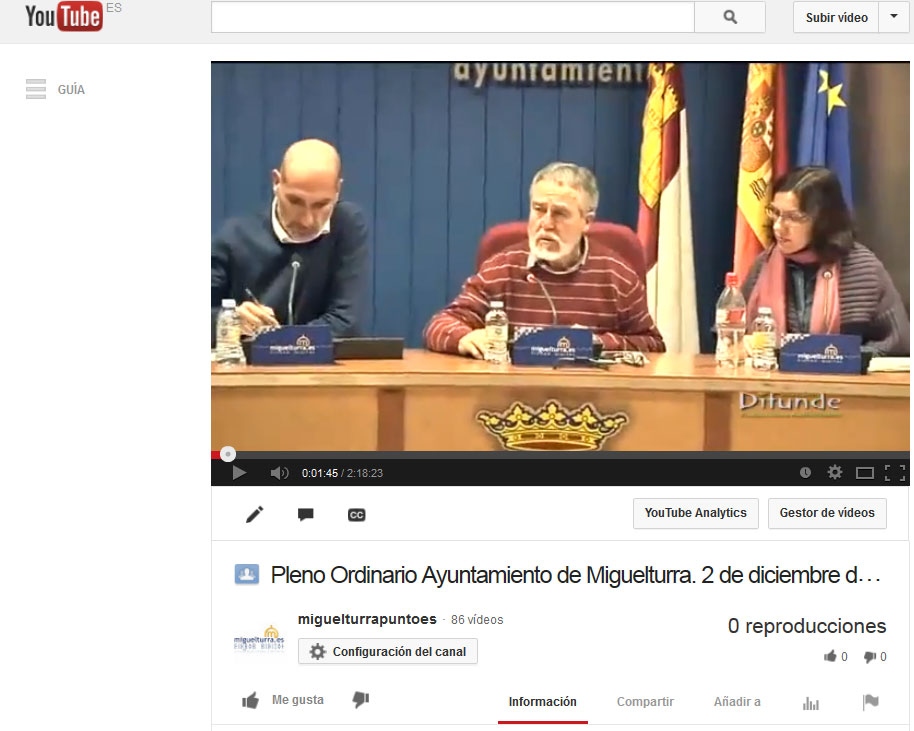Screen dimensions: 914x731
Task: Click the YouTube search input field
Action: pos(452,17)
